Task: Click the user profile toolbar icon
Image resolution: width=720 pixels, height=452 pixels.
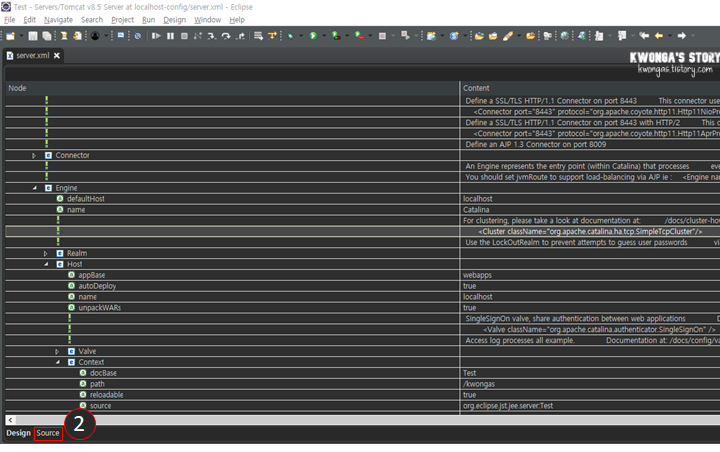Action: 95,36
